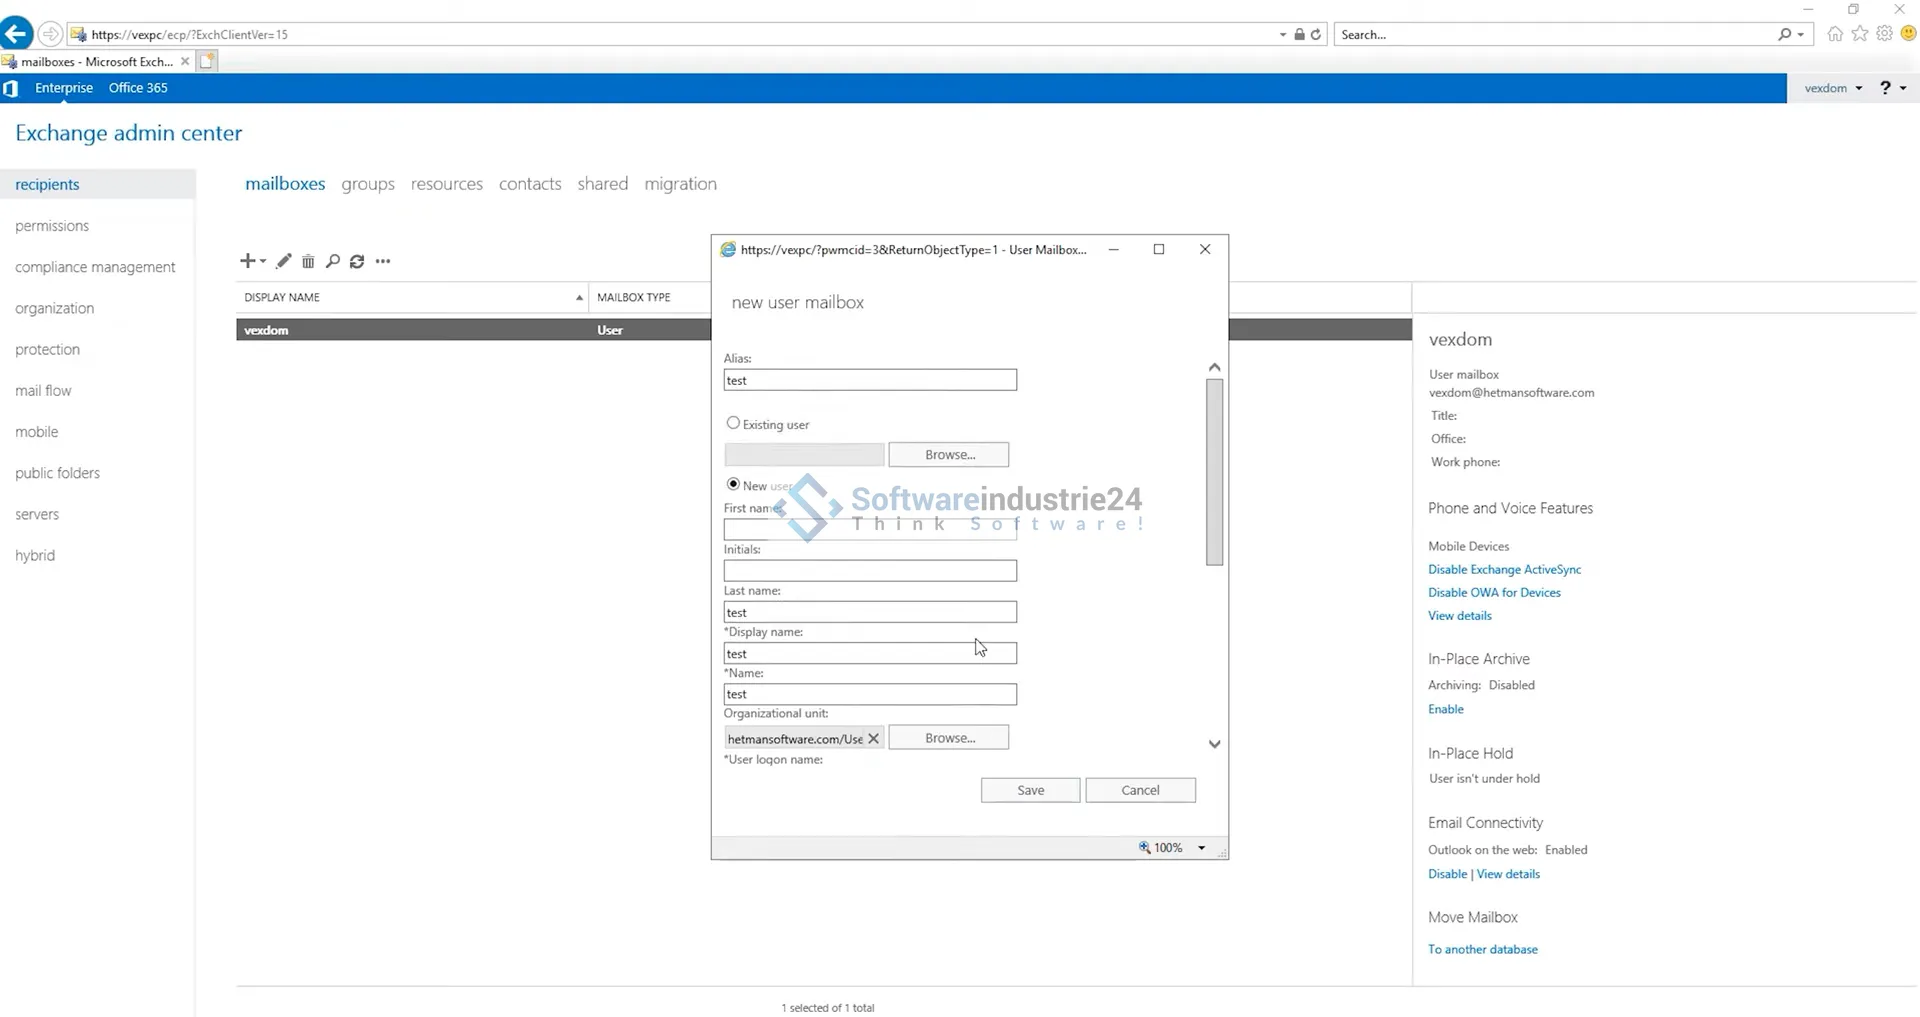Open the more options ellipsis menu
This screenshot has height=1017, width=1920.
pyautogui.click(x=383, y=261)
